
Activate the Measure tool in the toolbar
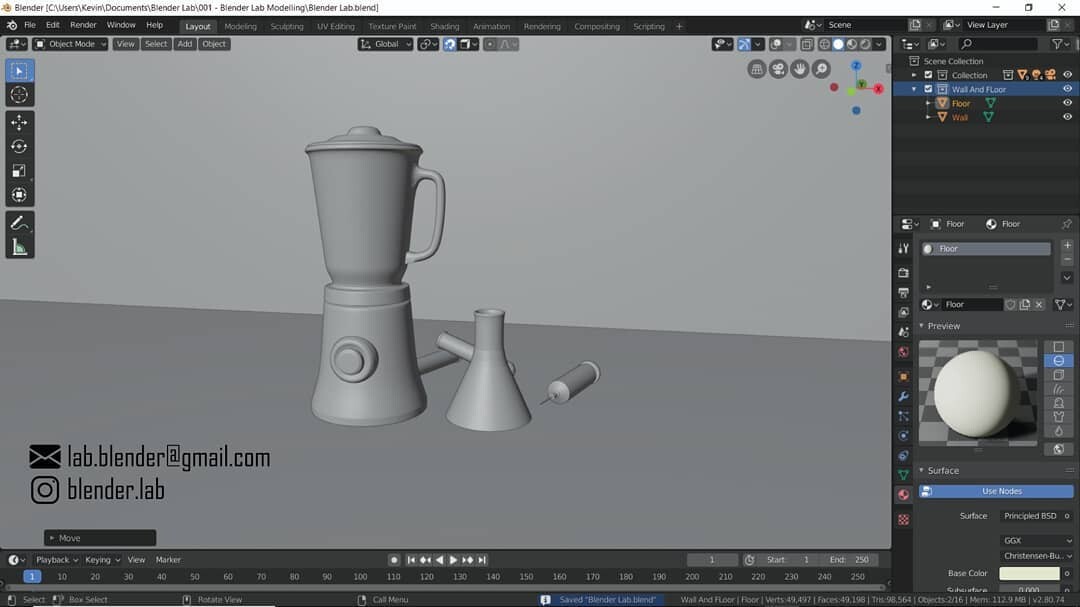click(19, 246)
